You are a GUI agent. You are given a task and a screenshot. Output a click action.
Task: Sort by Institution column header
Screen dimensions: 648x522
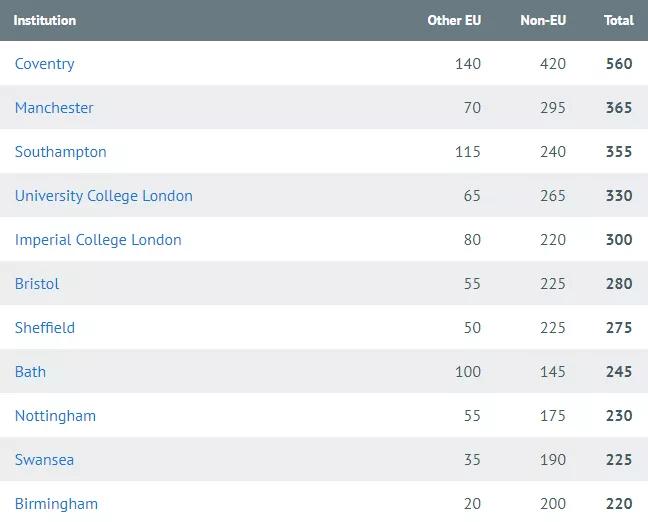pos(45,20)
